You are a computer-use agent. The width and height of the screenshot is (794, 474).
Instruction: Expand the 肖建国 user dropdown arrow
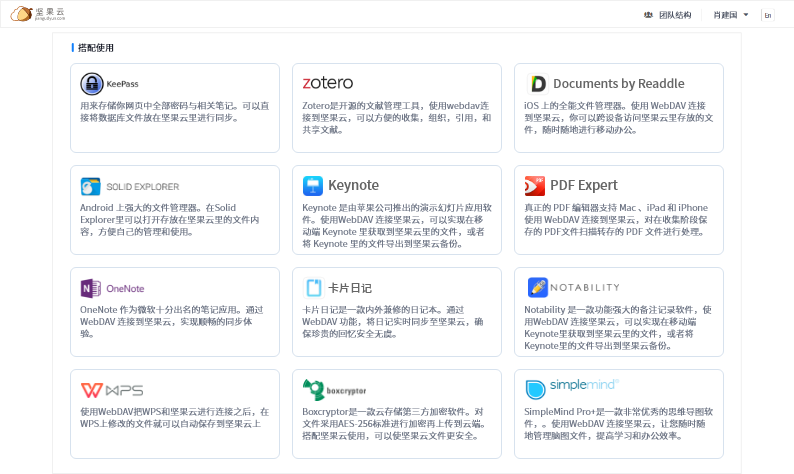(x=745, y=15)
